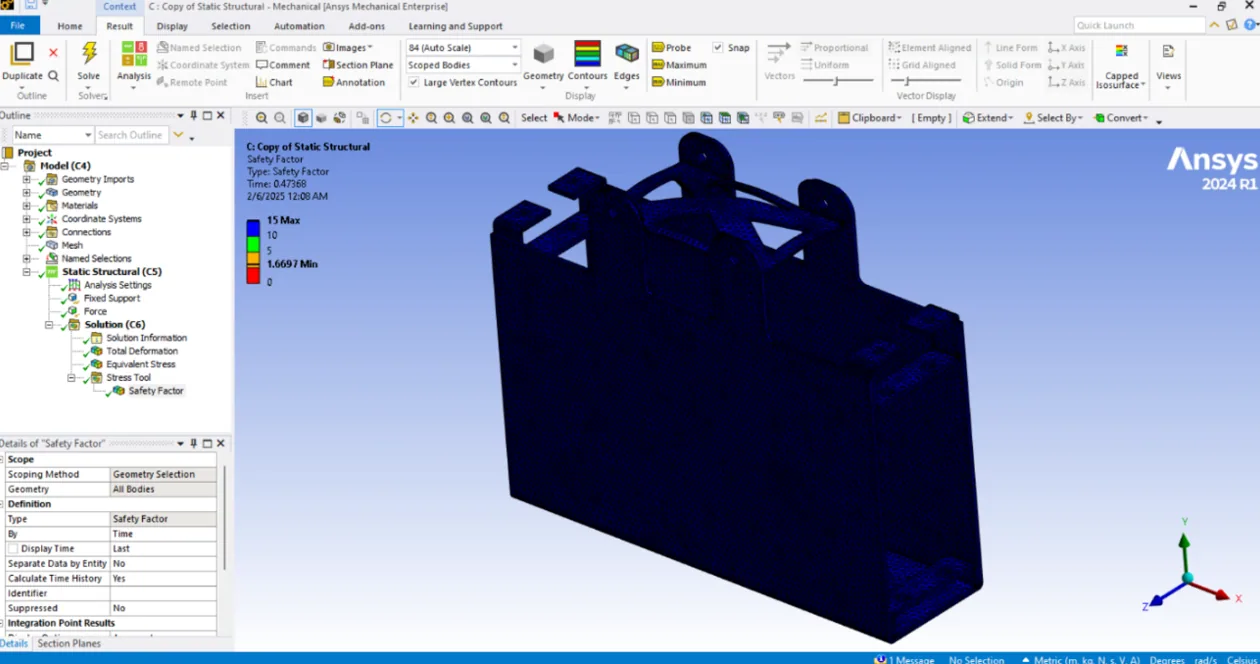Click the Capped Isosurface icon
Image resolution: width=1260 pixels, height=664 pixels.
[1121, 51]
